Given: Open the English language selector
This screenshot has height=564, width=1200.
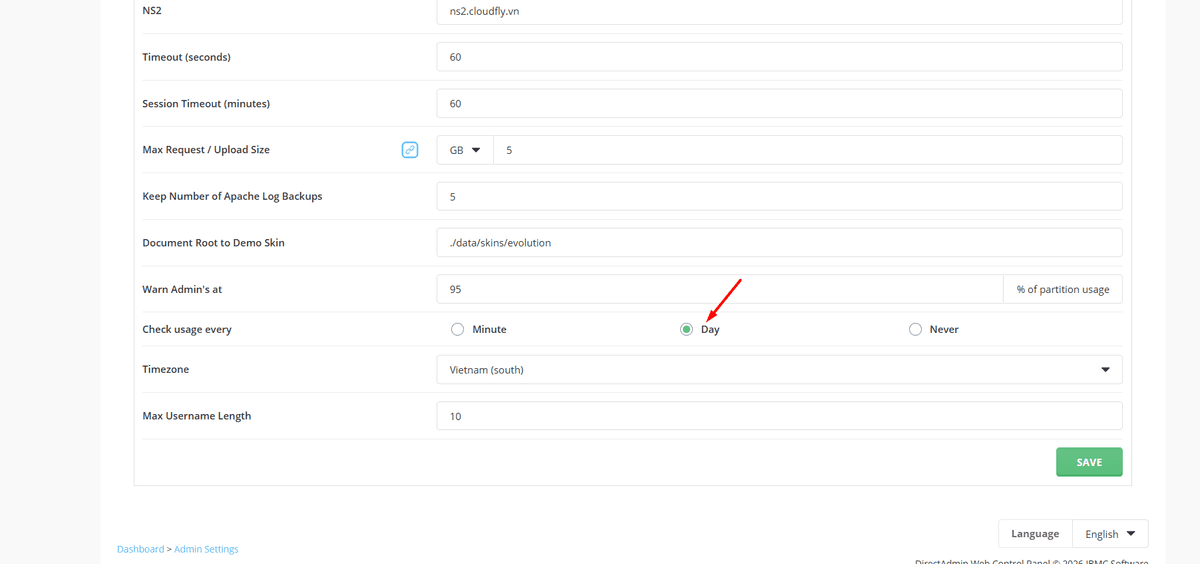Looking at the screenshot, I should (x=1110, y=534).
